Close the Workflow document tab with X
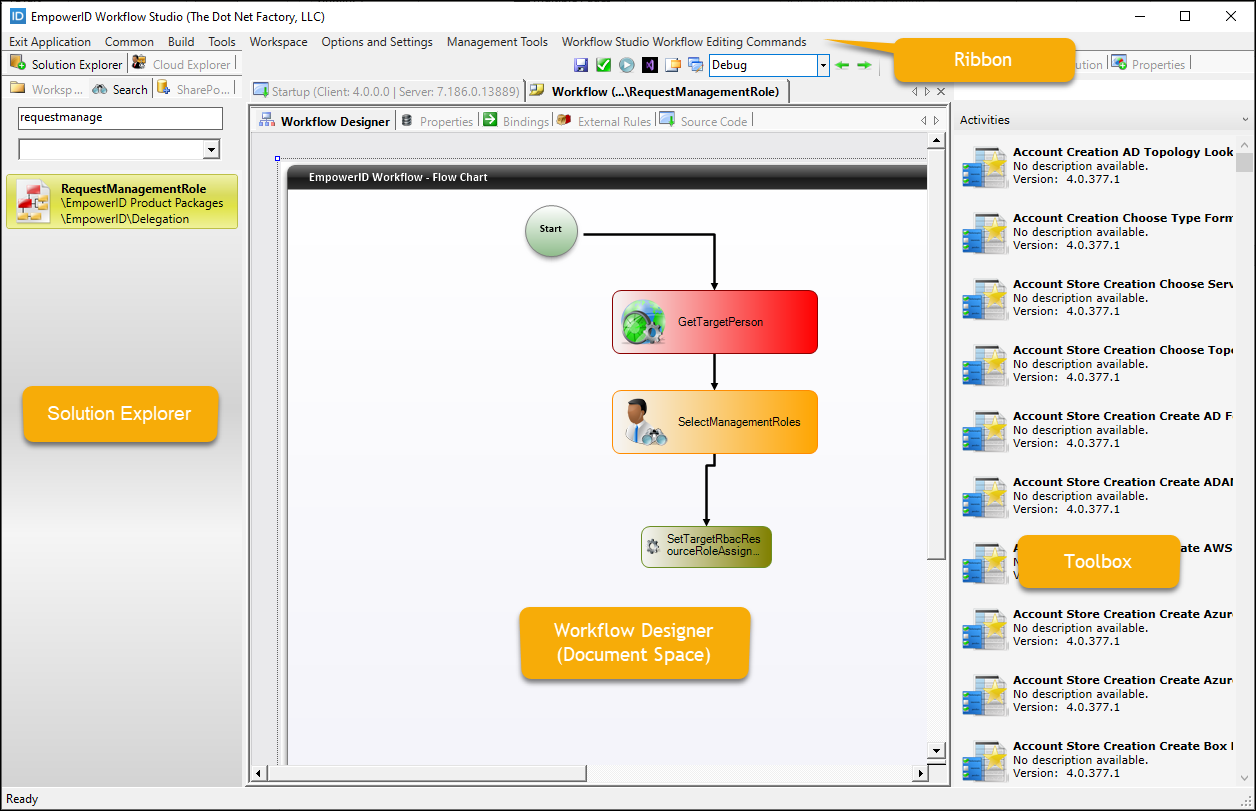This screenshot has height=811, width=1256. click(939, 91)
